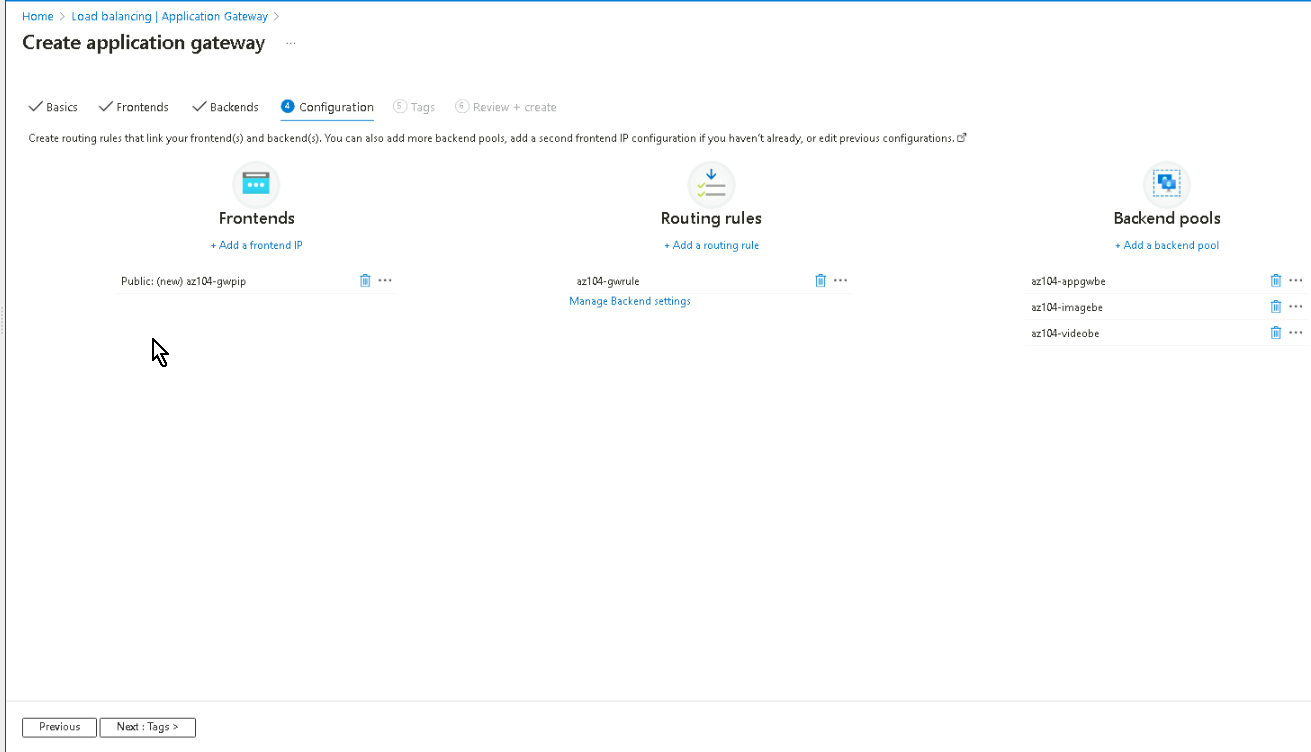1311x752 pixels.
Task: Open Manage Backend settings link
Action: pos(630,301)
